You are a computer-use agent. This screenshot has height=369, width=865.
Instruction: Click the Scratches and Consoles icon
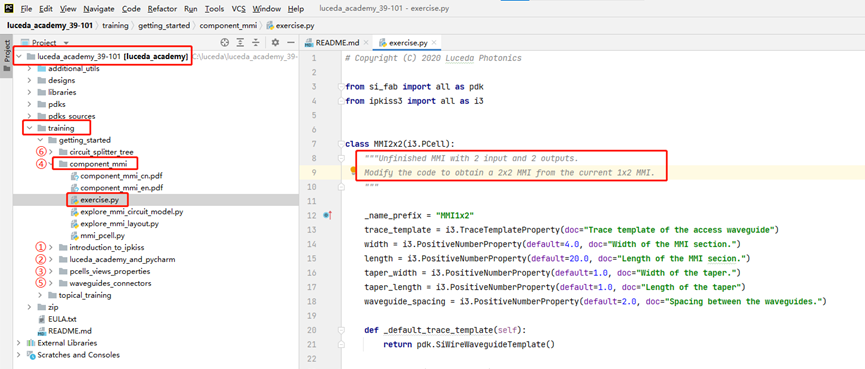tap(31, 355)
